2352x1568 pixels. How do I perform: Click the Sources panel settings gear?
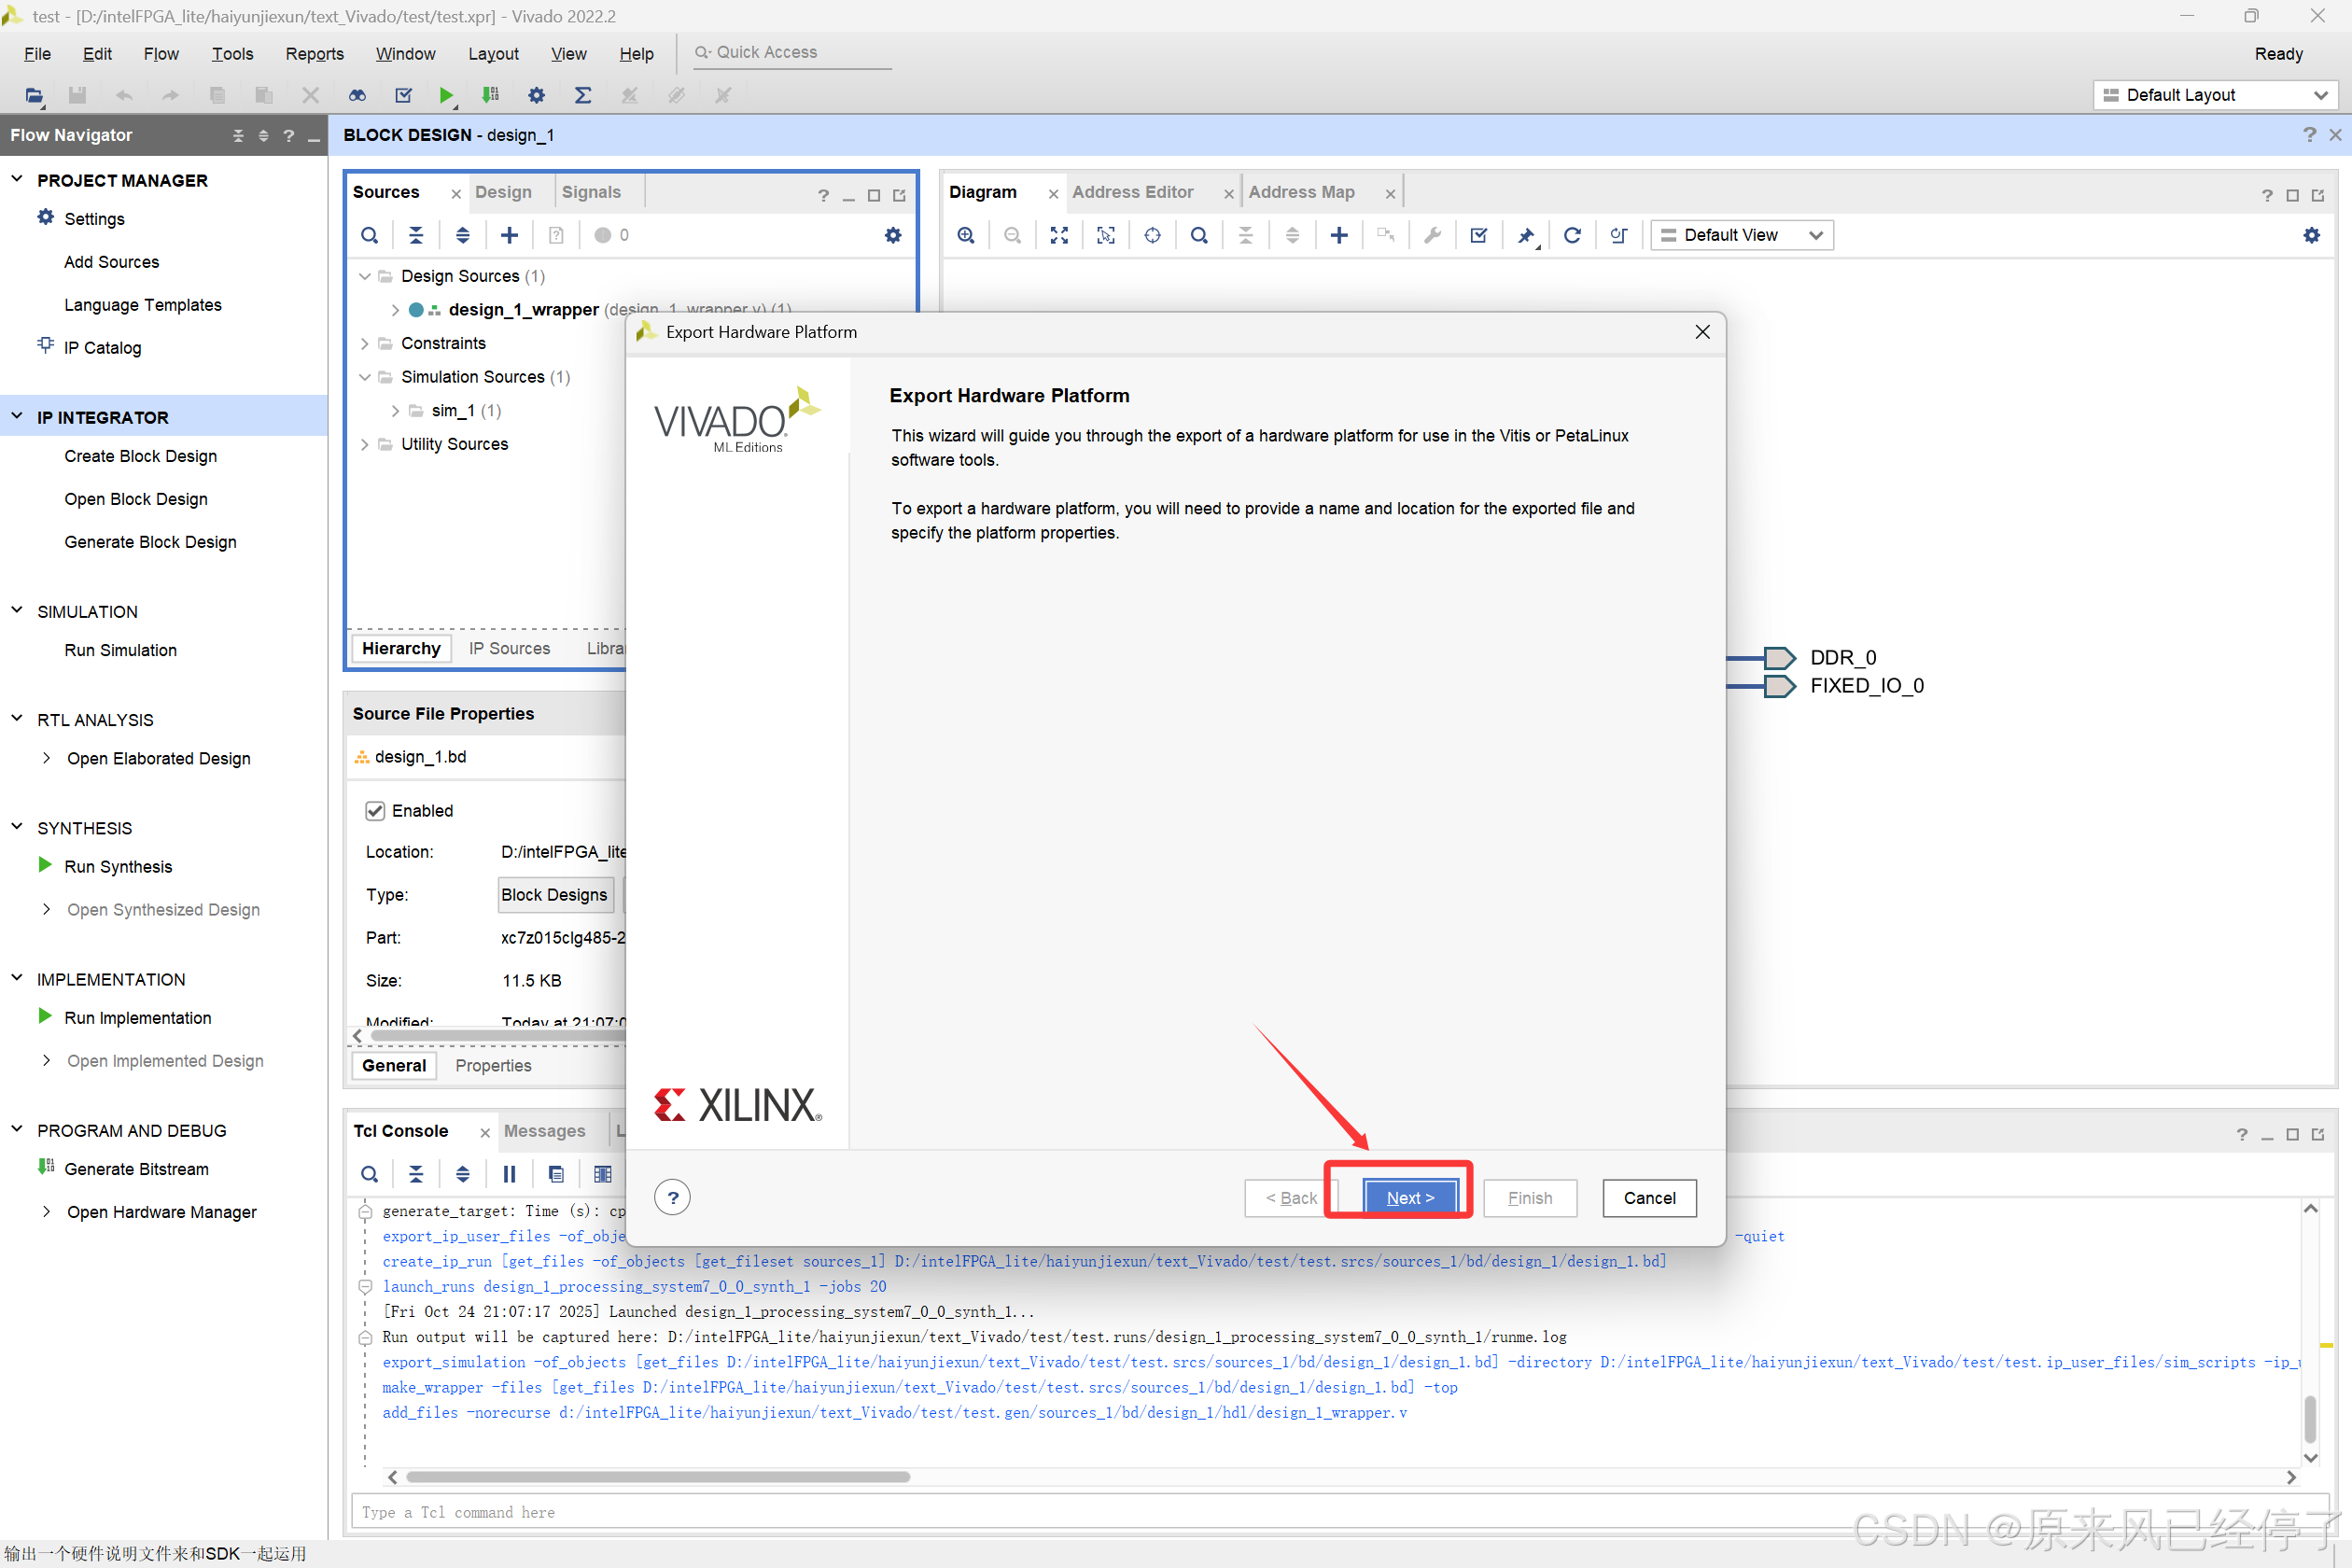pos(892,235)
